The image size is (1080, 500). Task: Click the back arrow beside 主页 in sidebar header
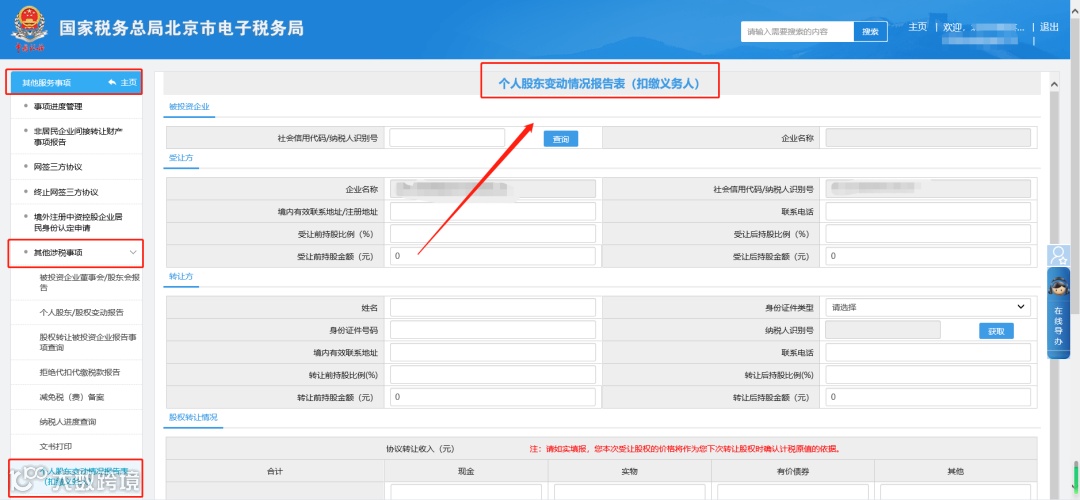[112, 83]
